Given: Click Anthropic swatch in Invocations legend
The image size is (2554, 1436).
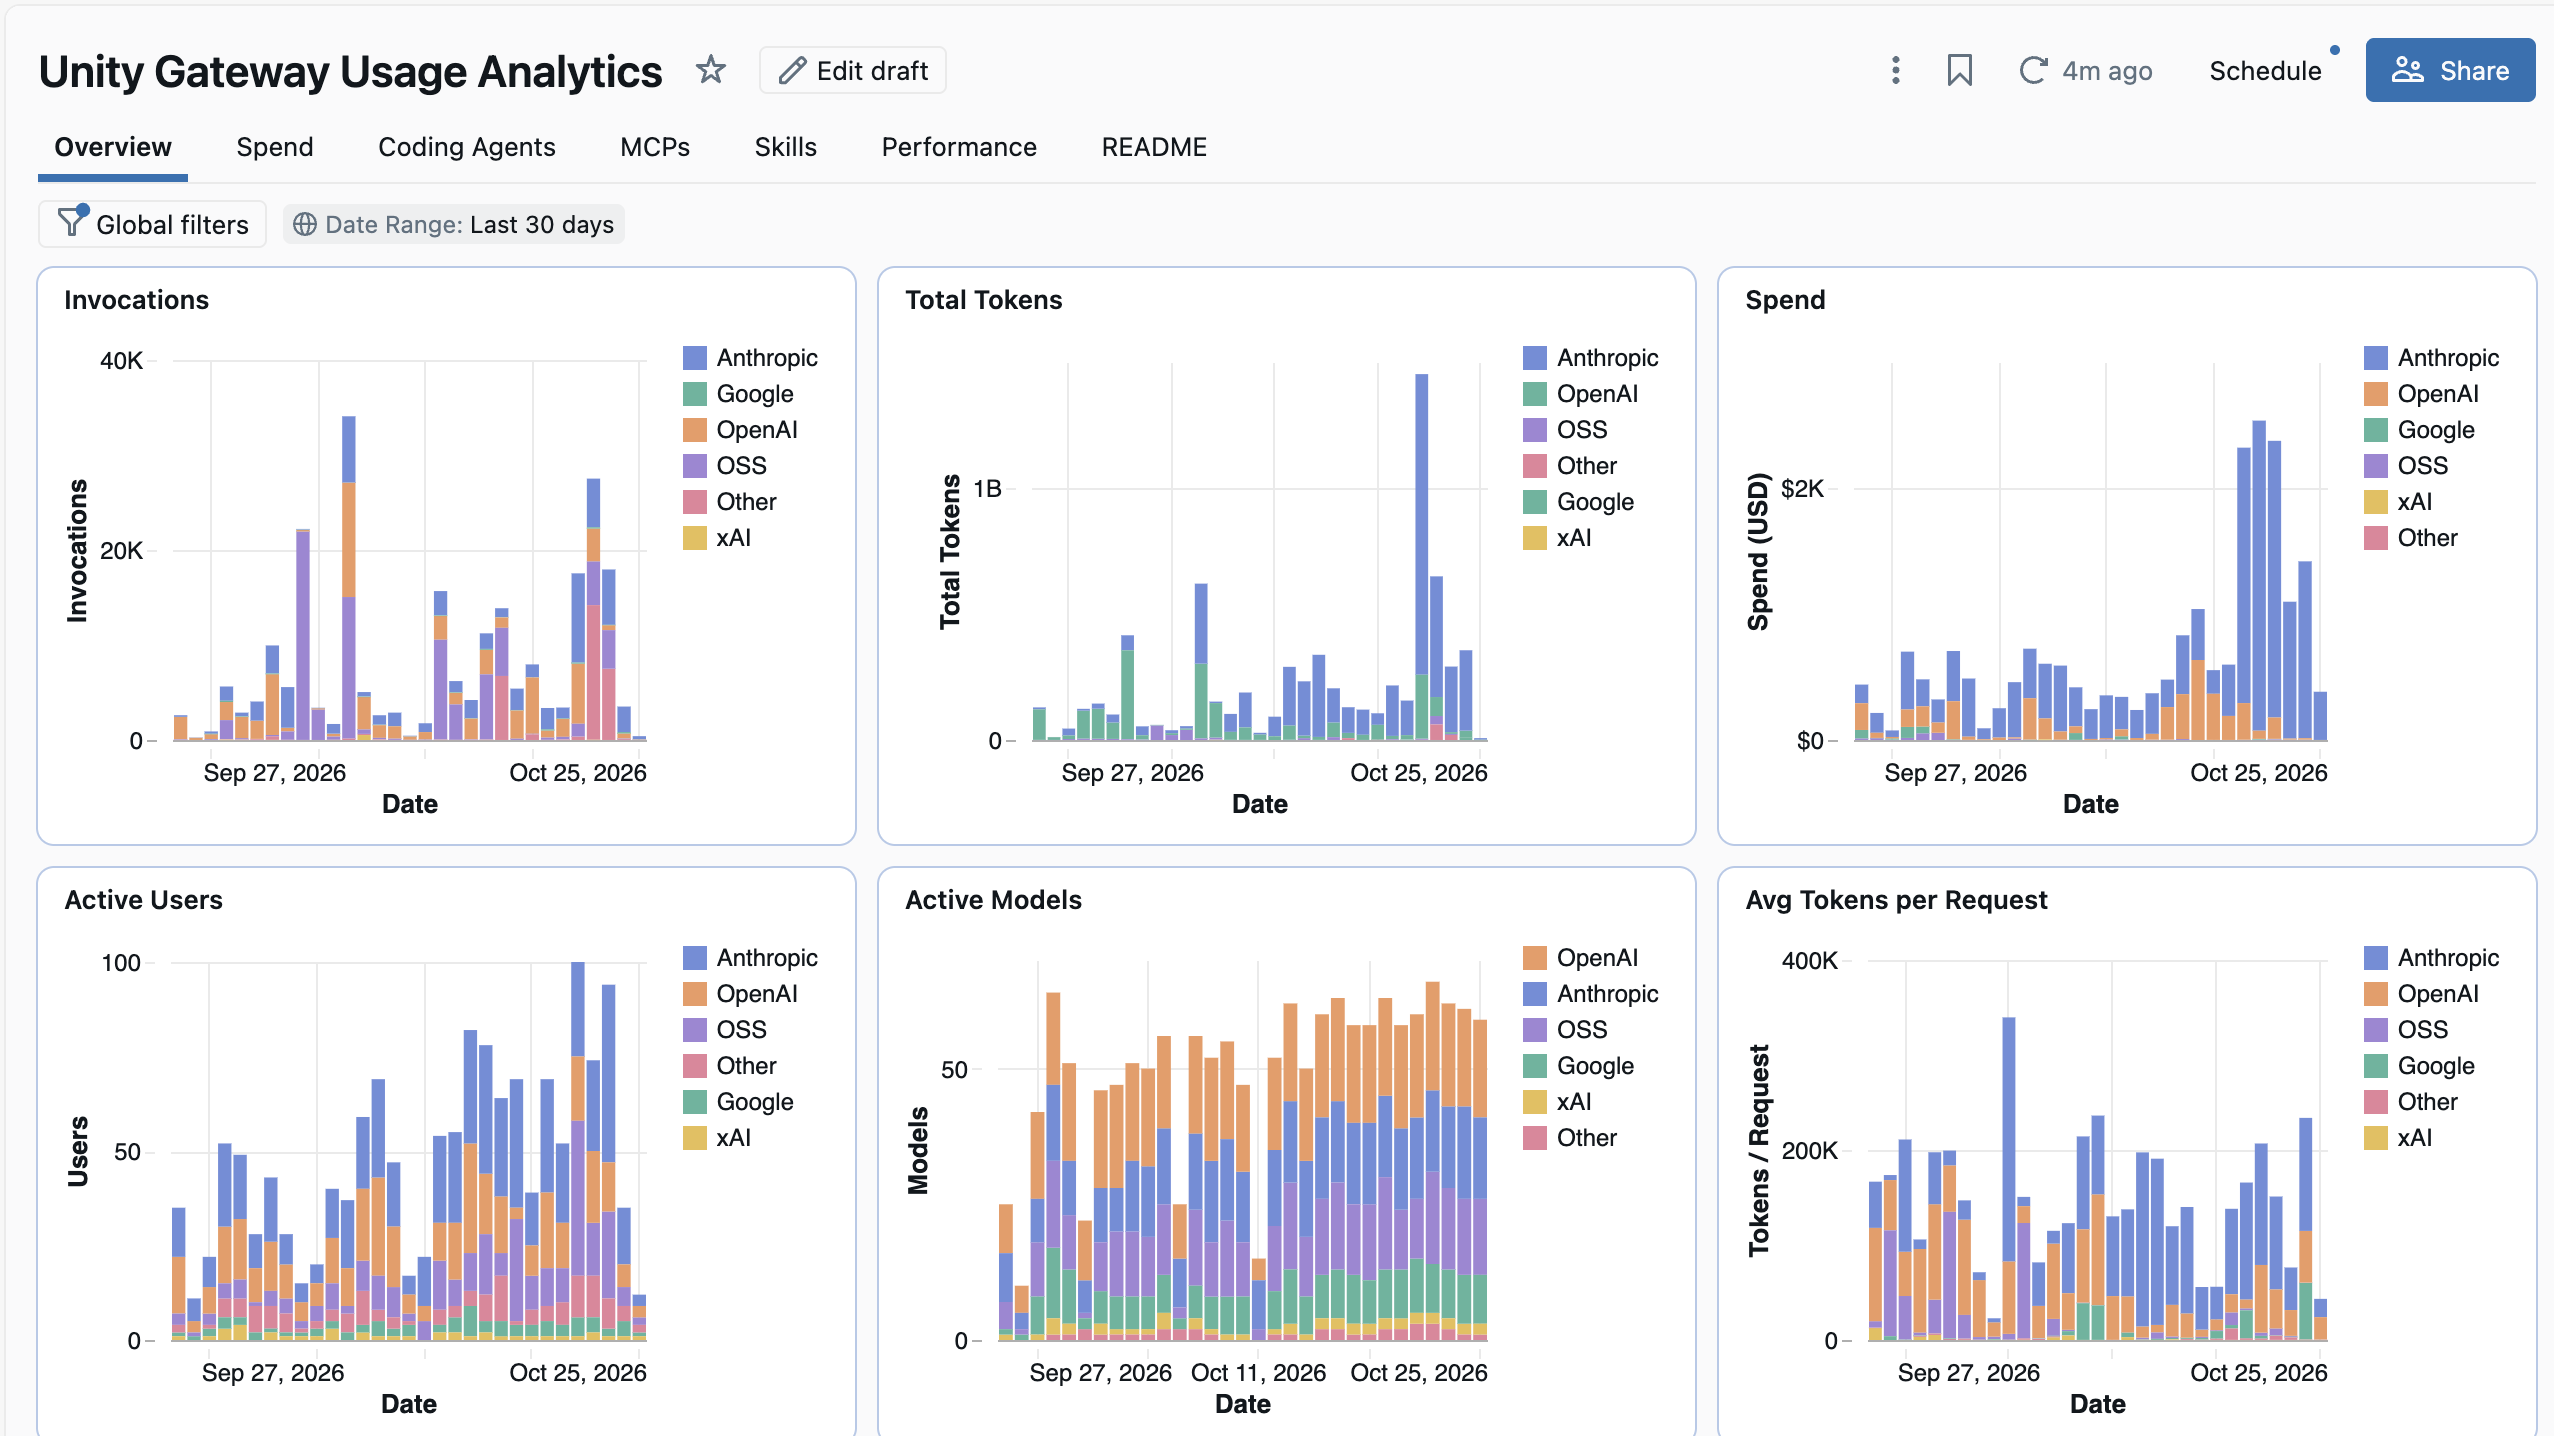Looking at the screenshot, I should click(695, 358).
